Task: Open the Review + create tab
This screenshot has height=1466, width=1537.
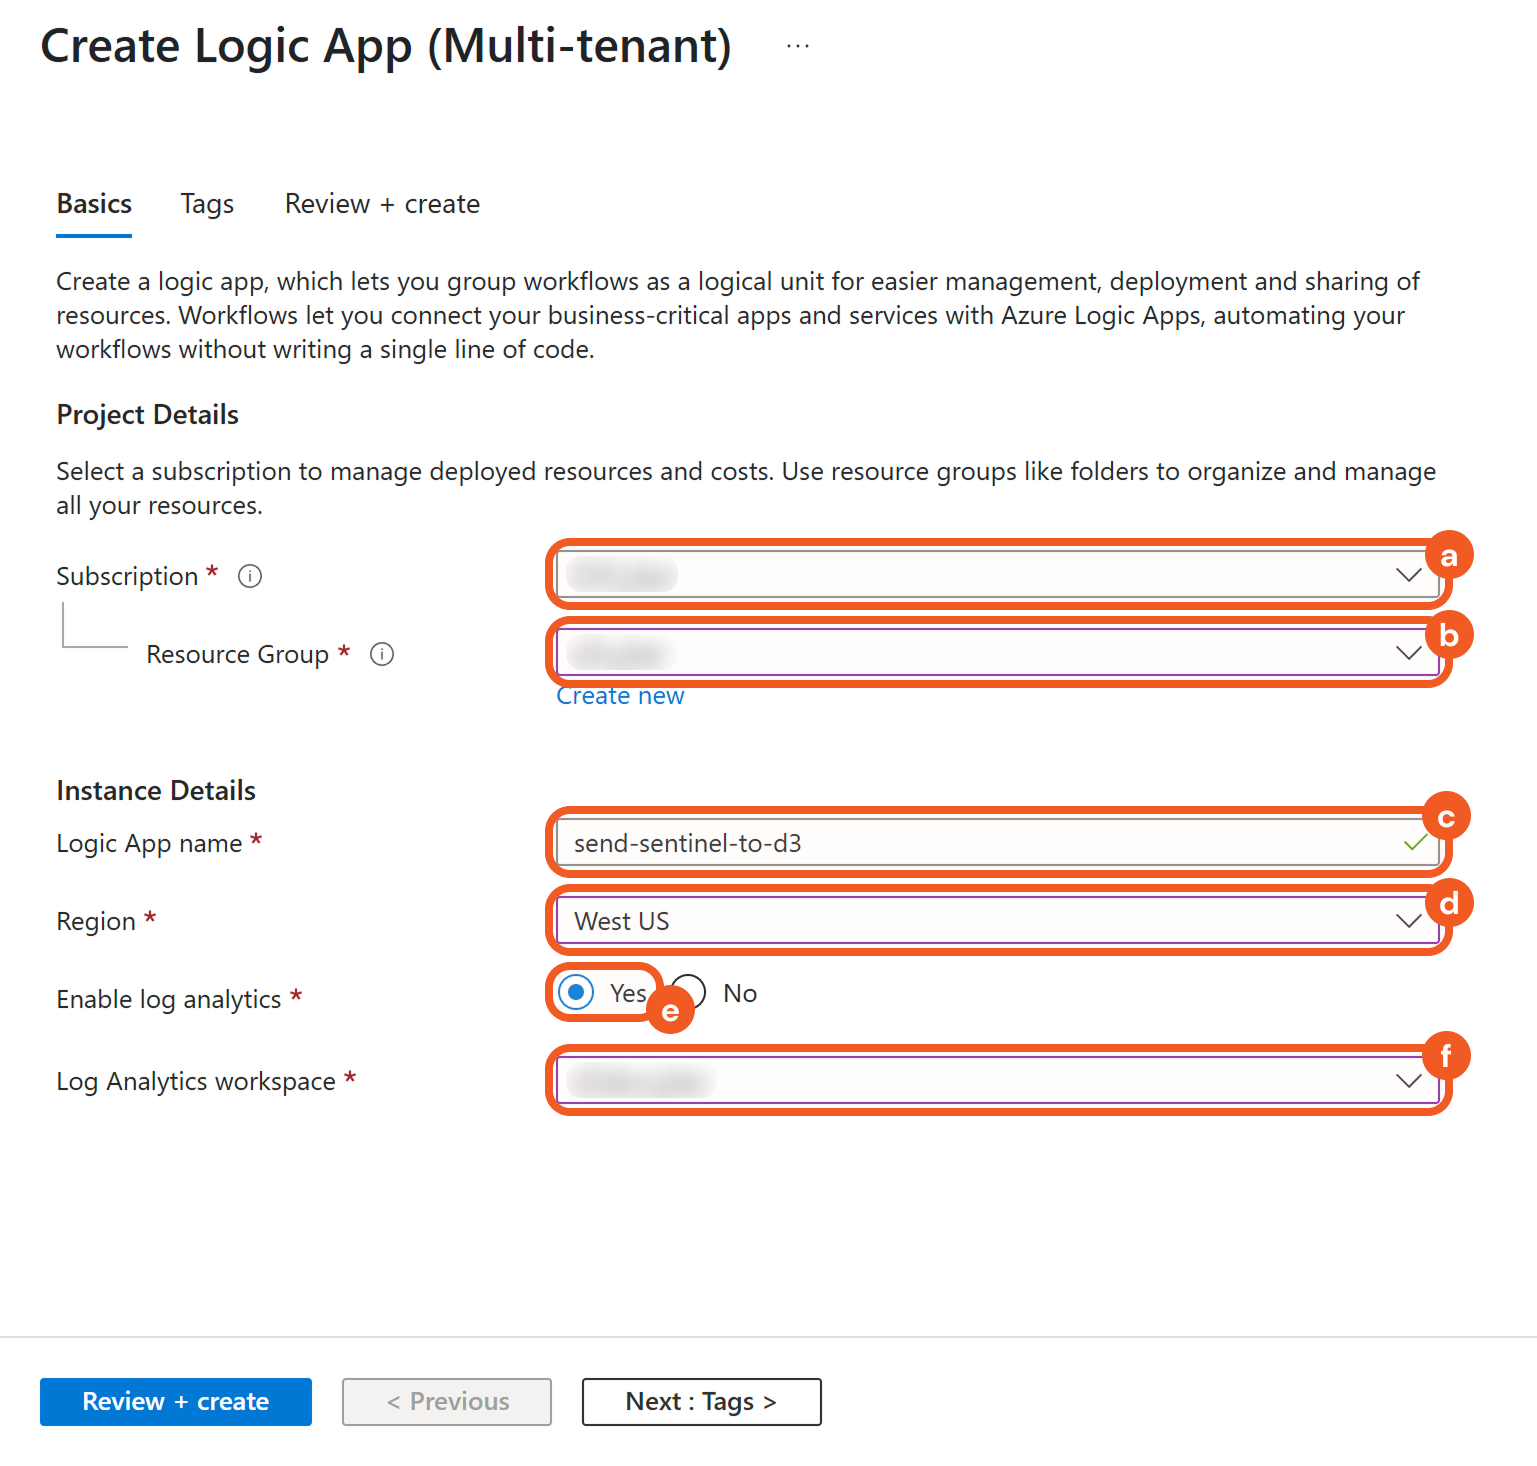Action: 382,204
